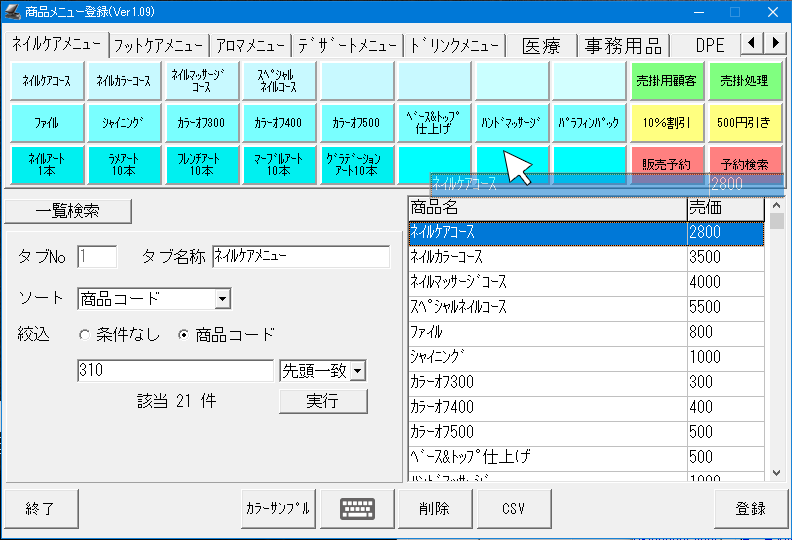Select the 商品コード radio option
This screenshot has height=540, width=792.
point(183,335)
